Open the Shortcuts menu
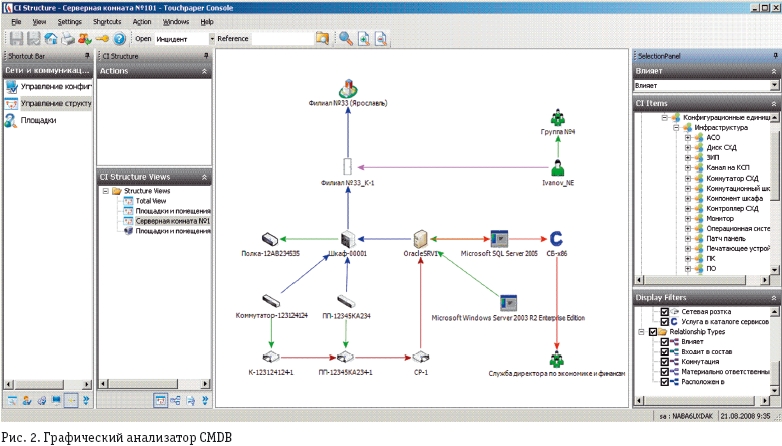The width and height of the screenshot is (782, 446). (x=107, y=21)
